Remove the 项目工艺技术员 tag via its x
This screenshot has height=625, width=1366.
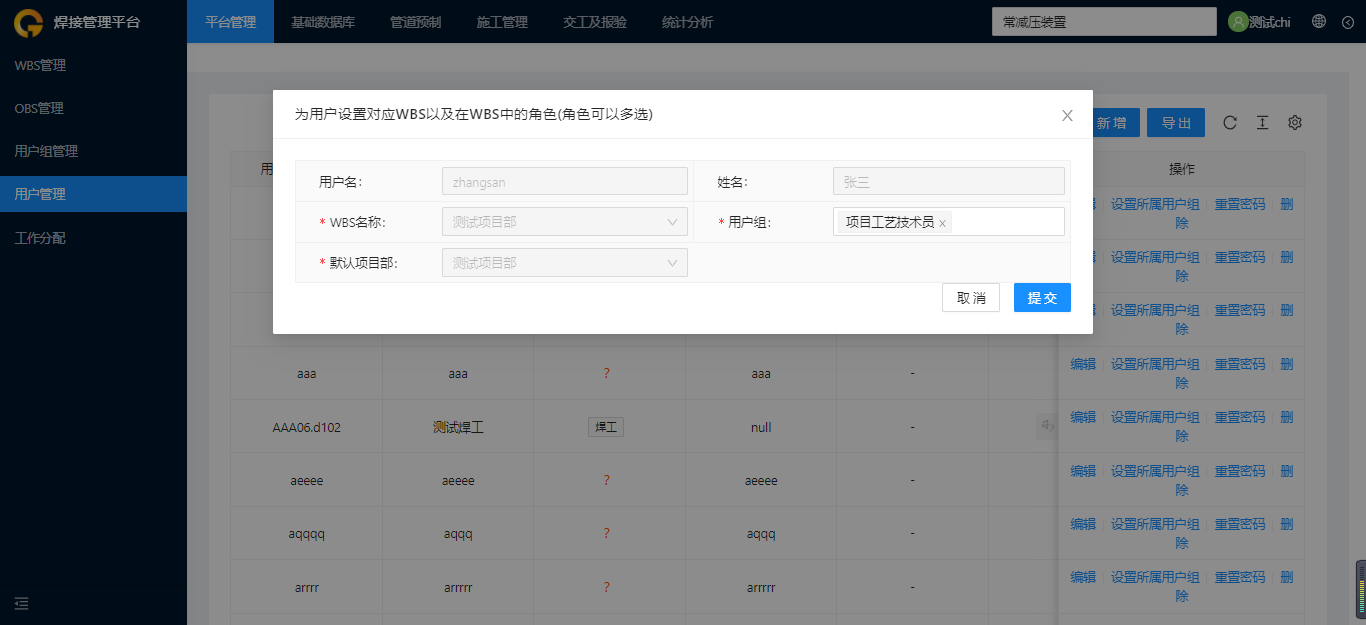(942, 223)
